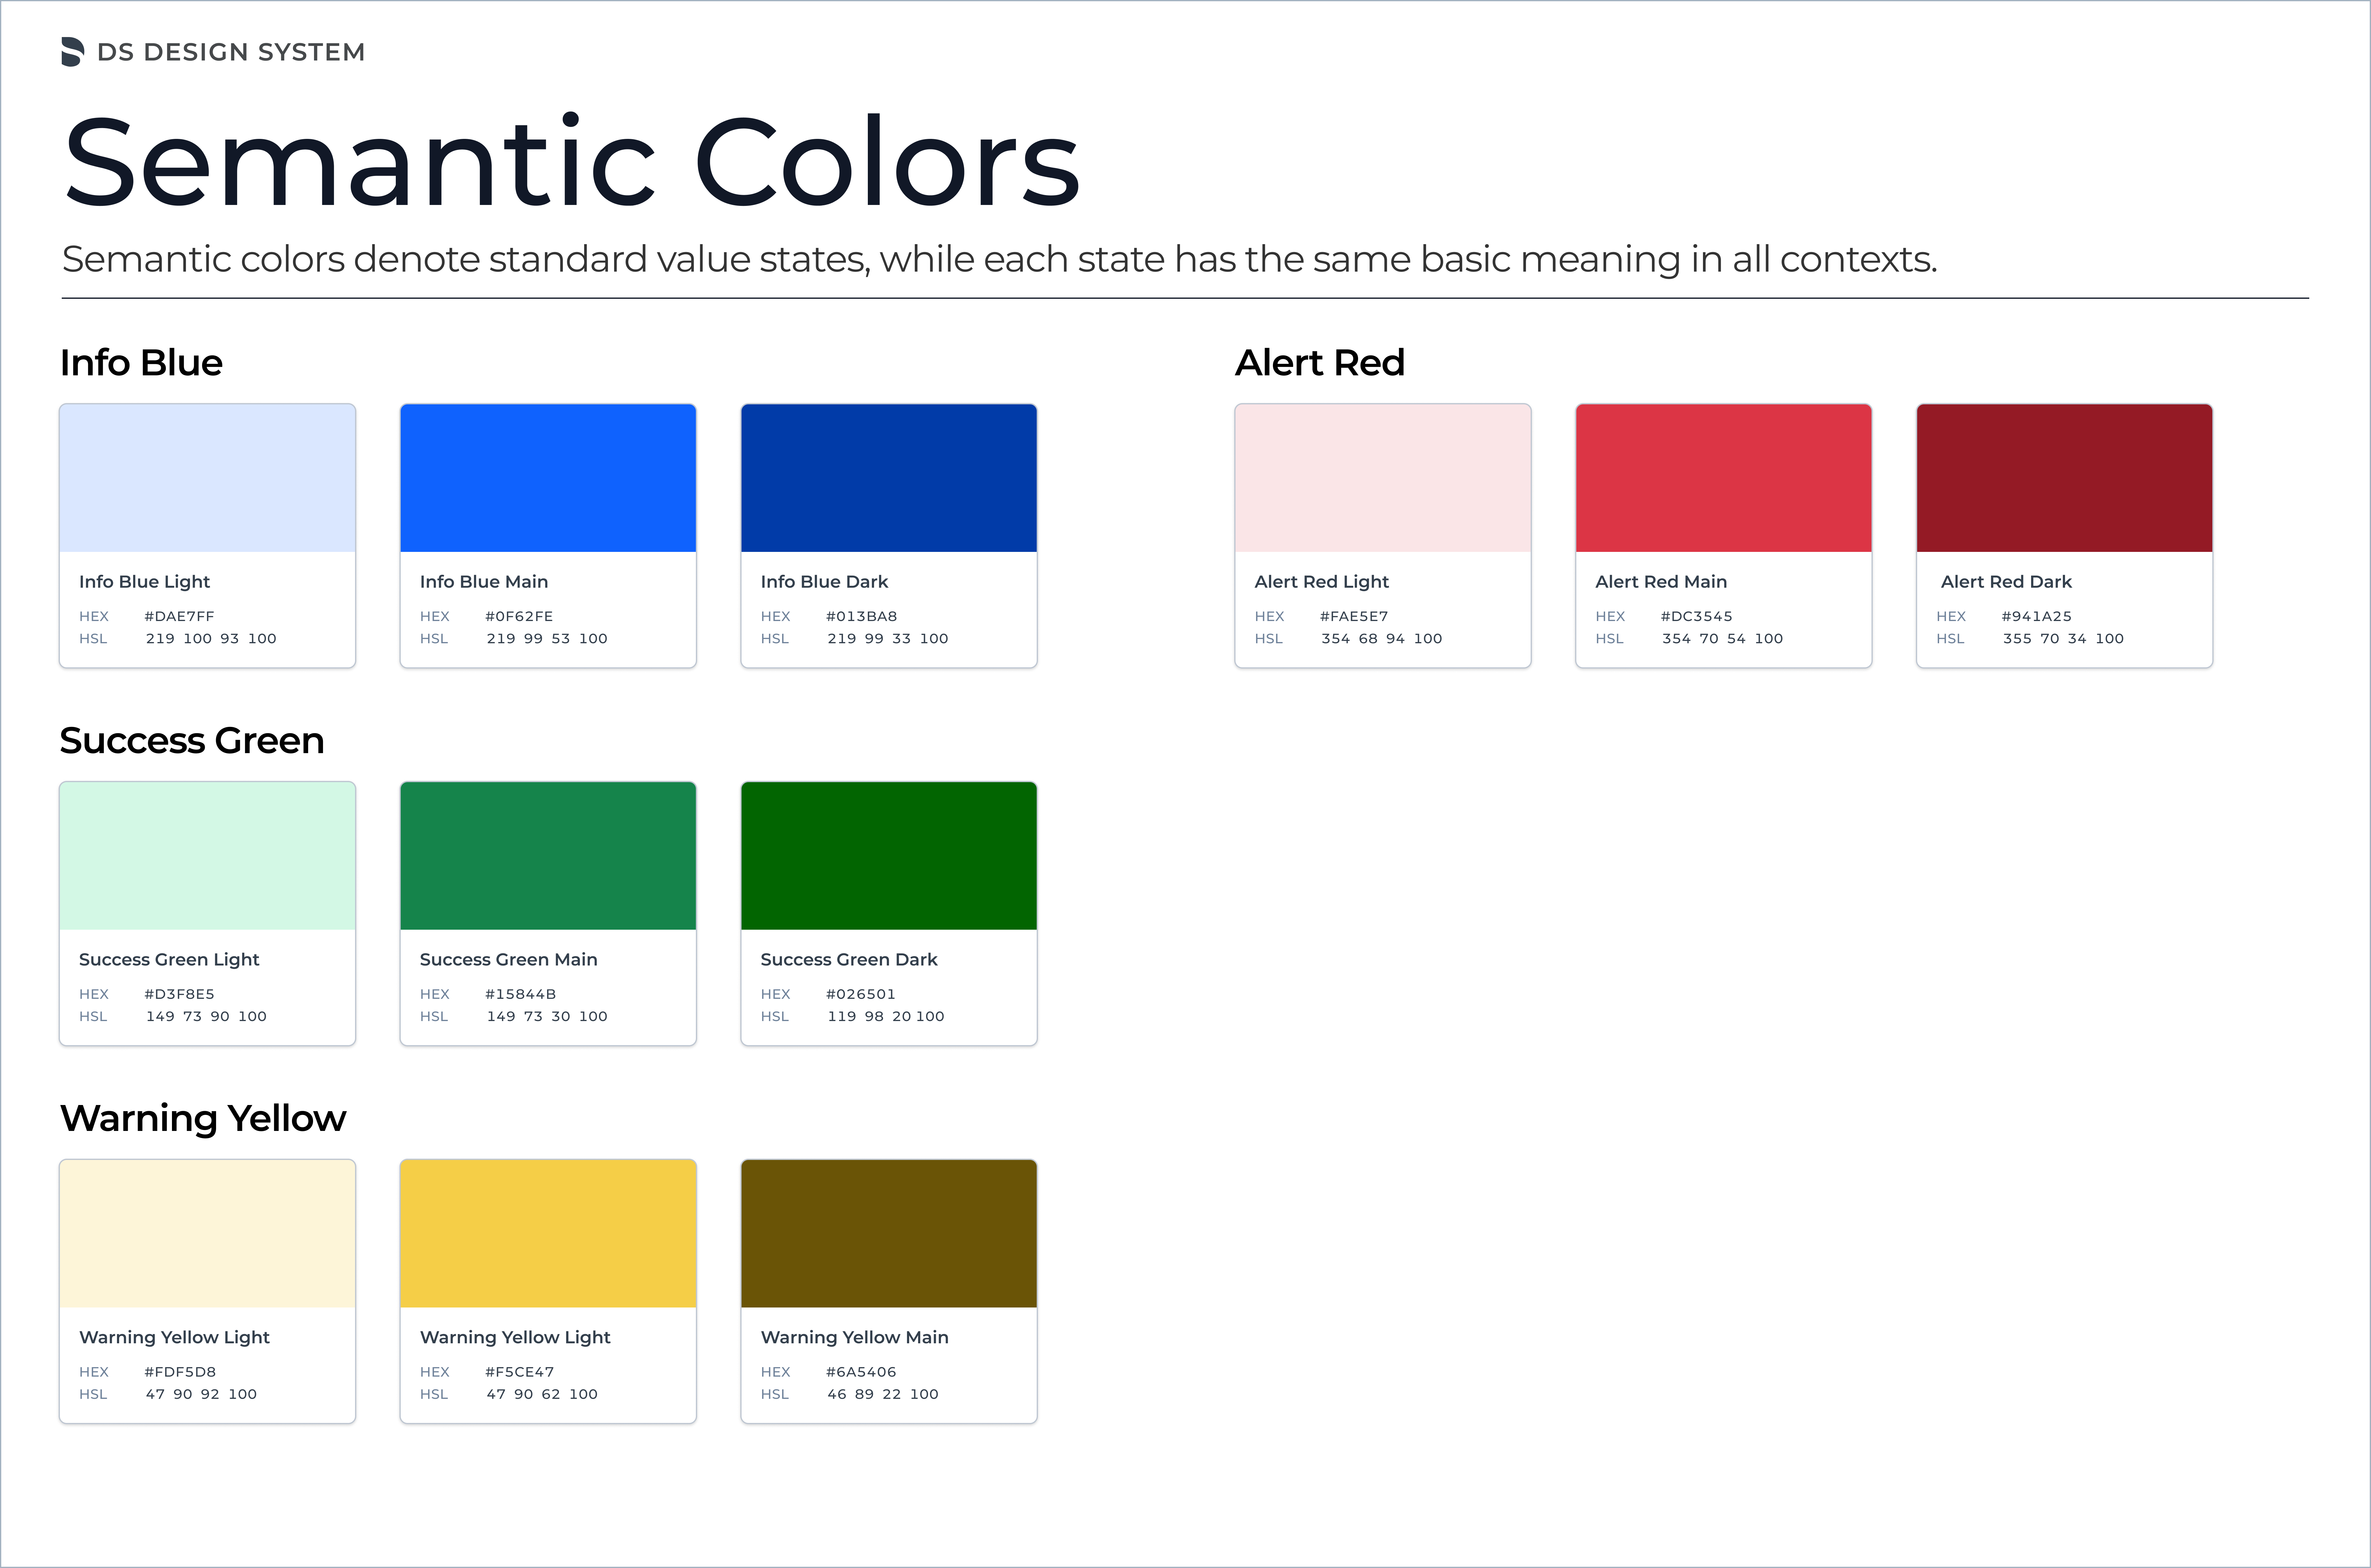Click Warning Yellow Light label above #FDF5D8
The height and width of the screenshot is (1568, 2371).
coord(175,1338)
